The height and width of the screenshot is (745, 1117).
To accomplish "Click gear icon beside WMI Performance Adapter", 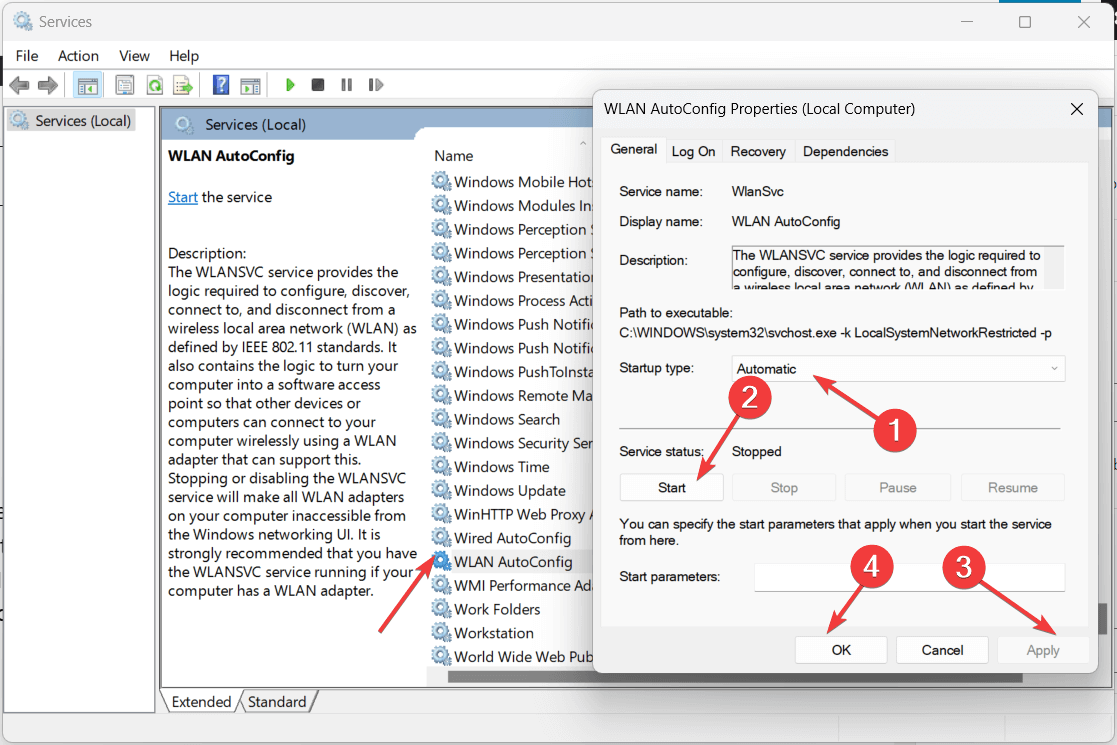I will [x=442, y=585].
